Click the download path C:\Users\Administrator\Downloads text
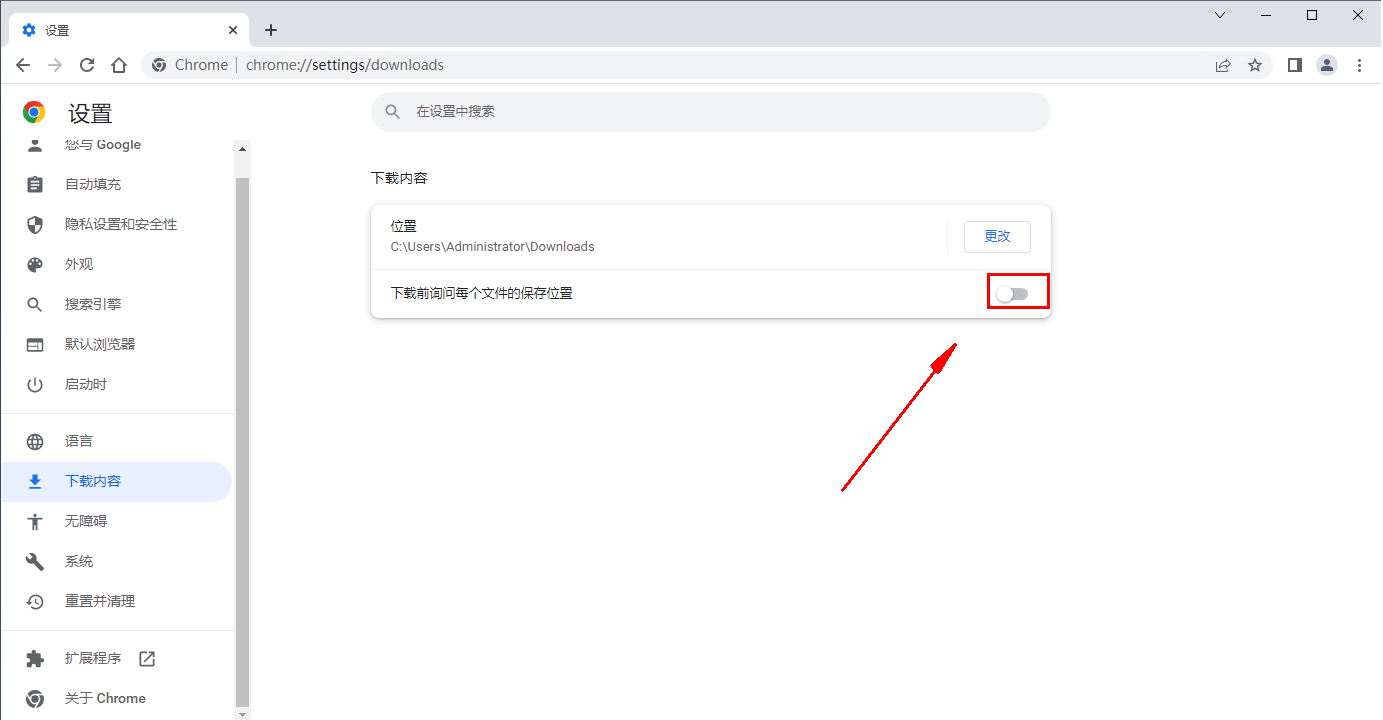This screenshot has width=1383, height=720. coord(492,247)
